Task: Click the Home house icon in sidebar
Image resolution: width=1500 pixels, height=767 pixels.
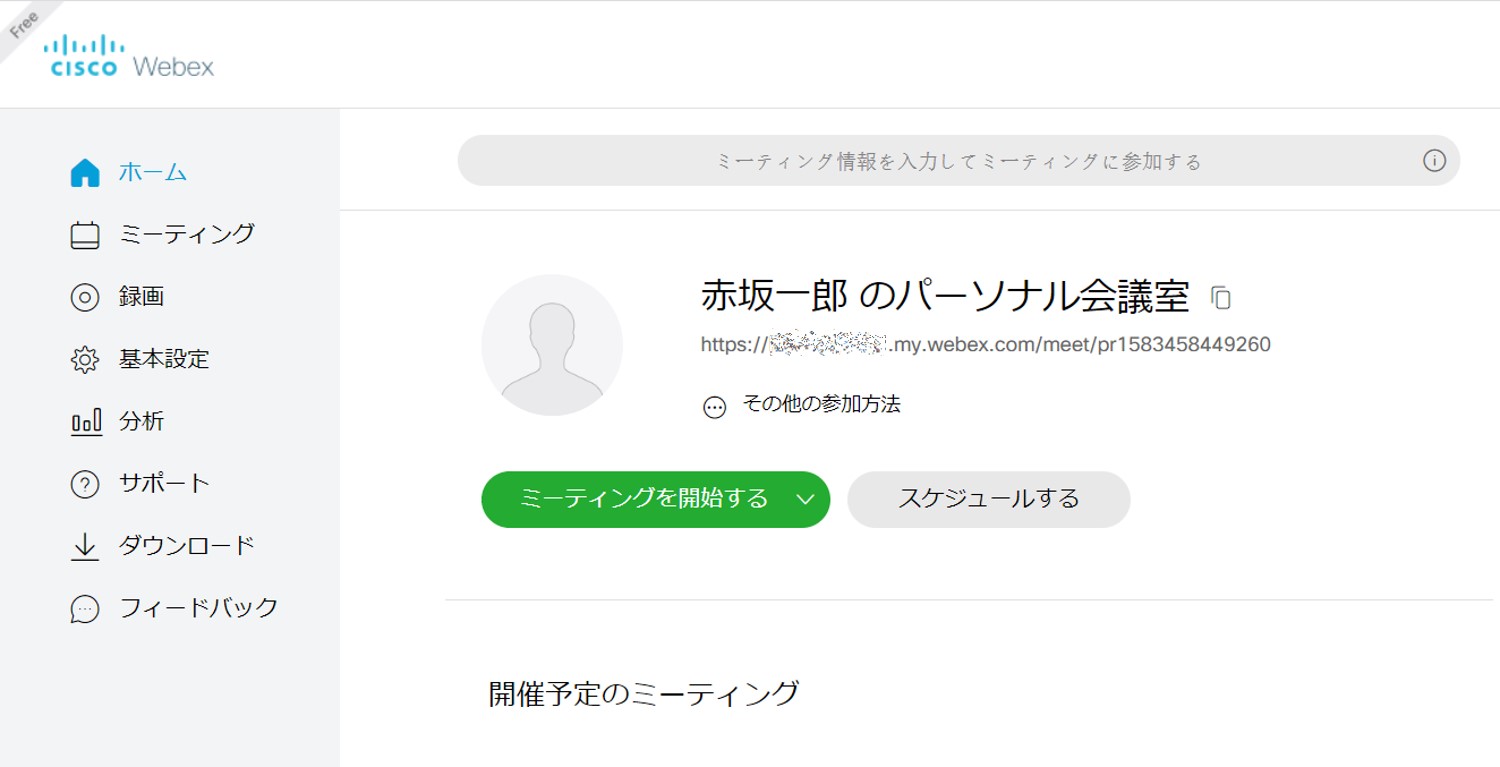Action: click(x=85, y=173)
